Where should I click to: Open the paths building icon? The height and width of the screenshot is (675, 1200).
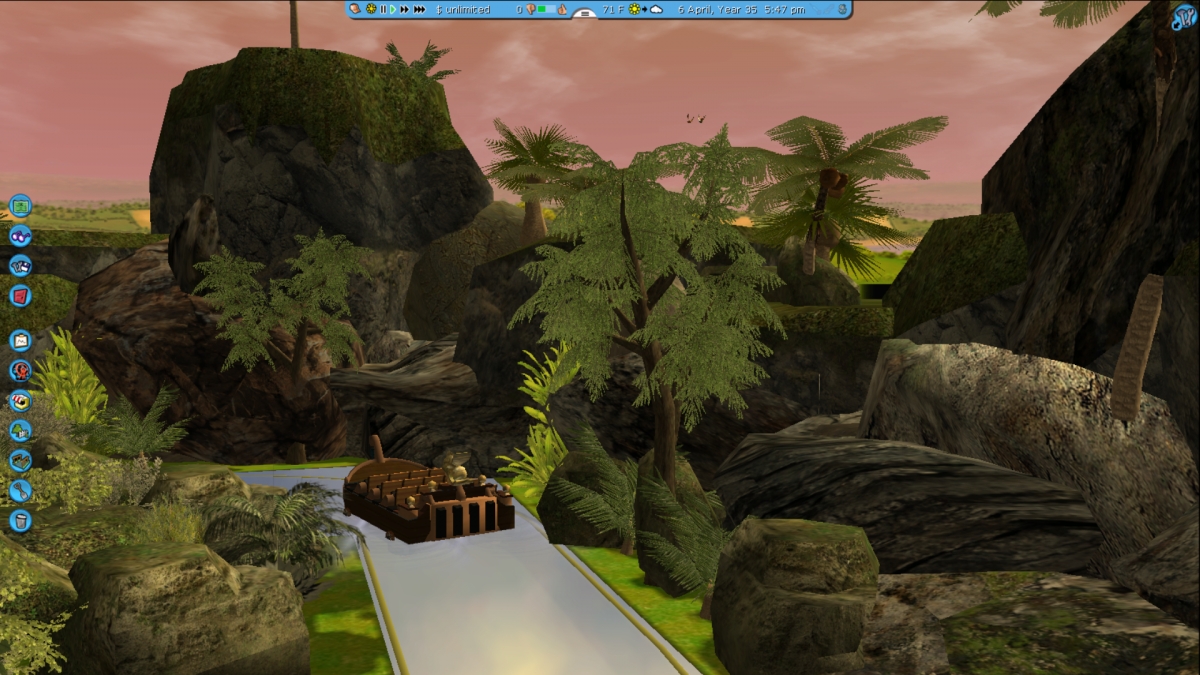tap(20, 461)
